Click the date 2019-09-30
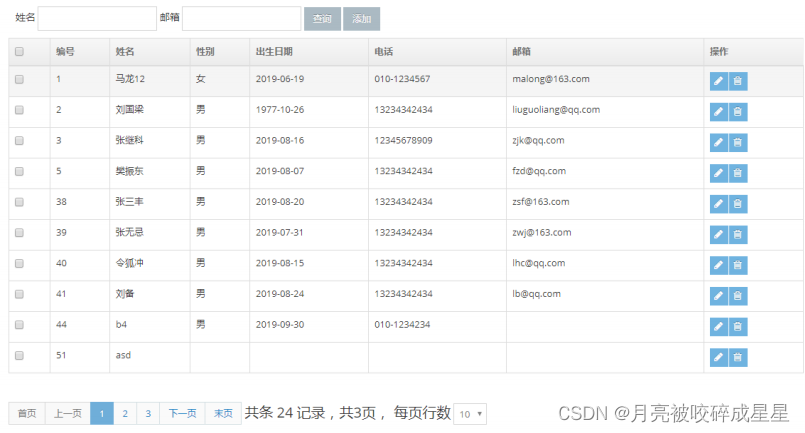This screenshot has height=433, width=805. pos(280,325)
